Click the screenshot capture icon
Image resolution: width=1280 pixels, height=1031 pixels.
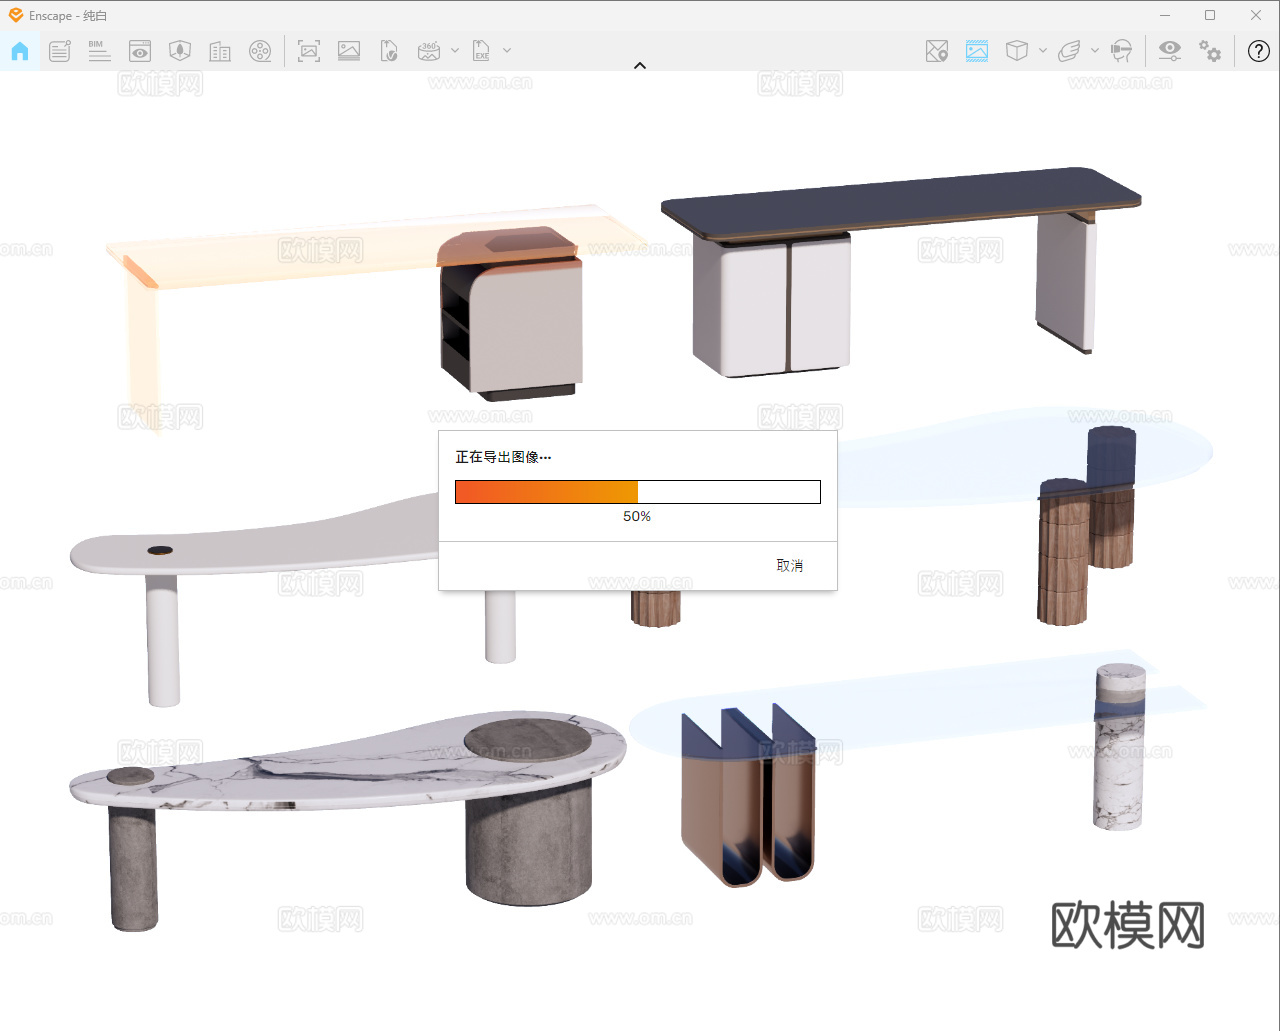(309, 51)
